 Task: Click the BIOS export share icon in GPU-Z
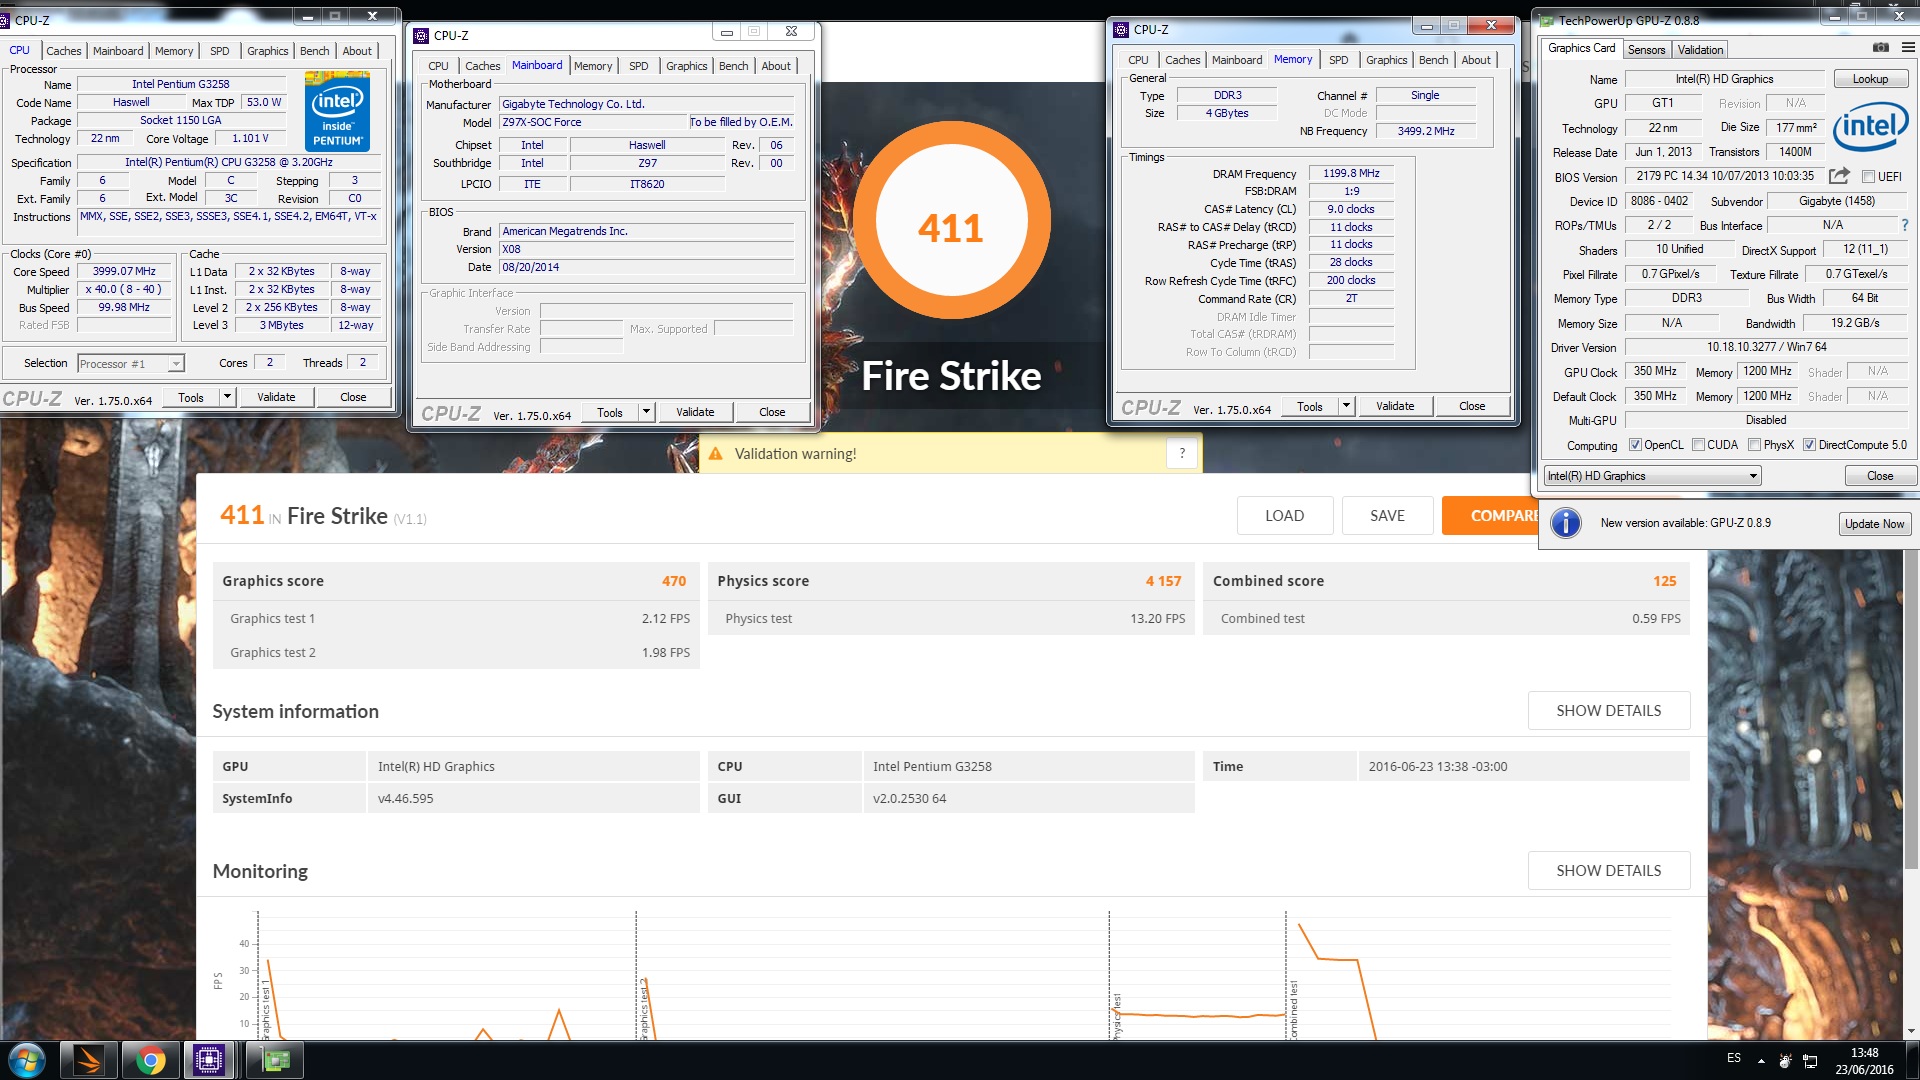tap(1839, 176)
